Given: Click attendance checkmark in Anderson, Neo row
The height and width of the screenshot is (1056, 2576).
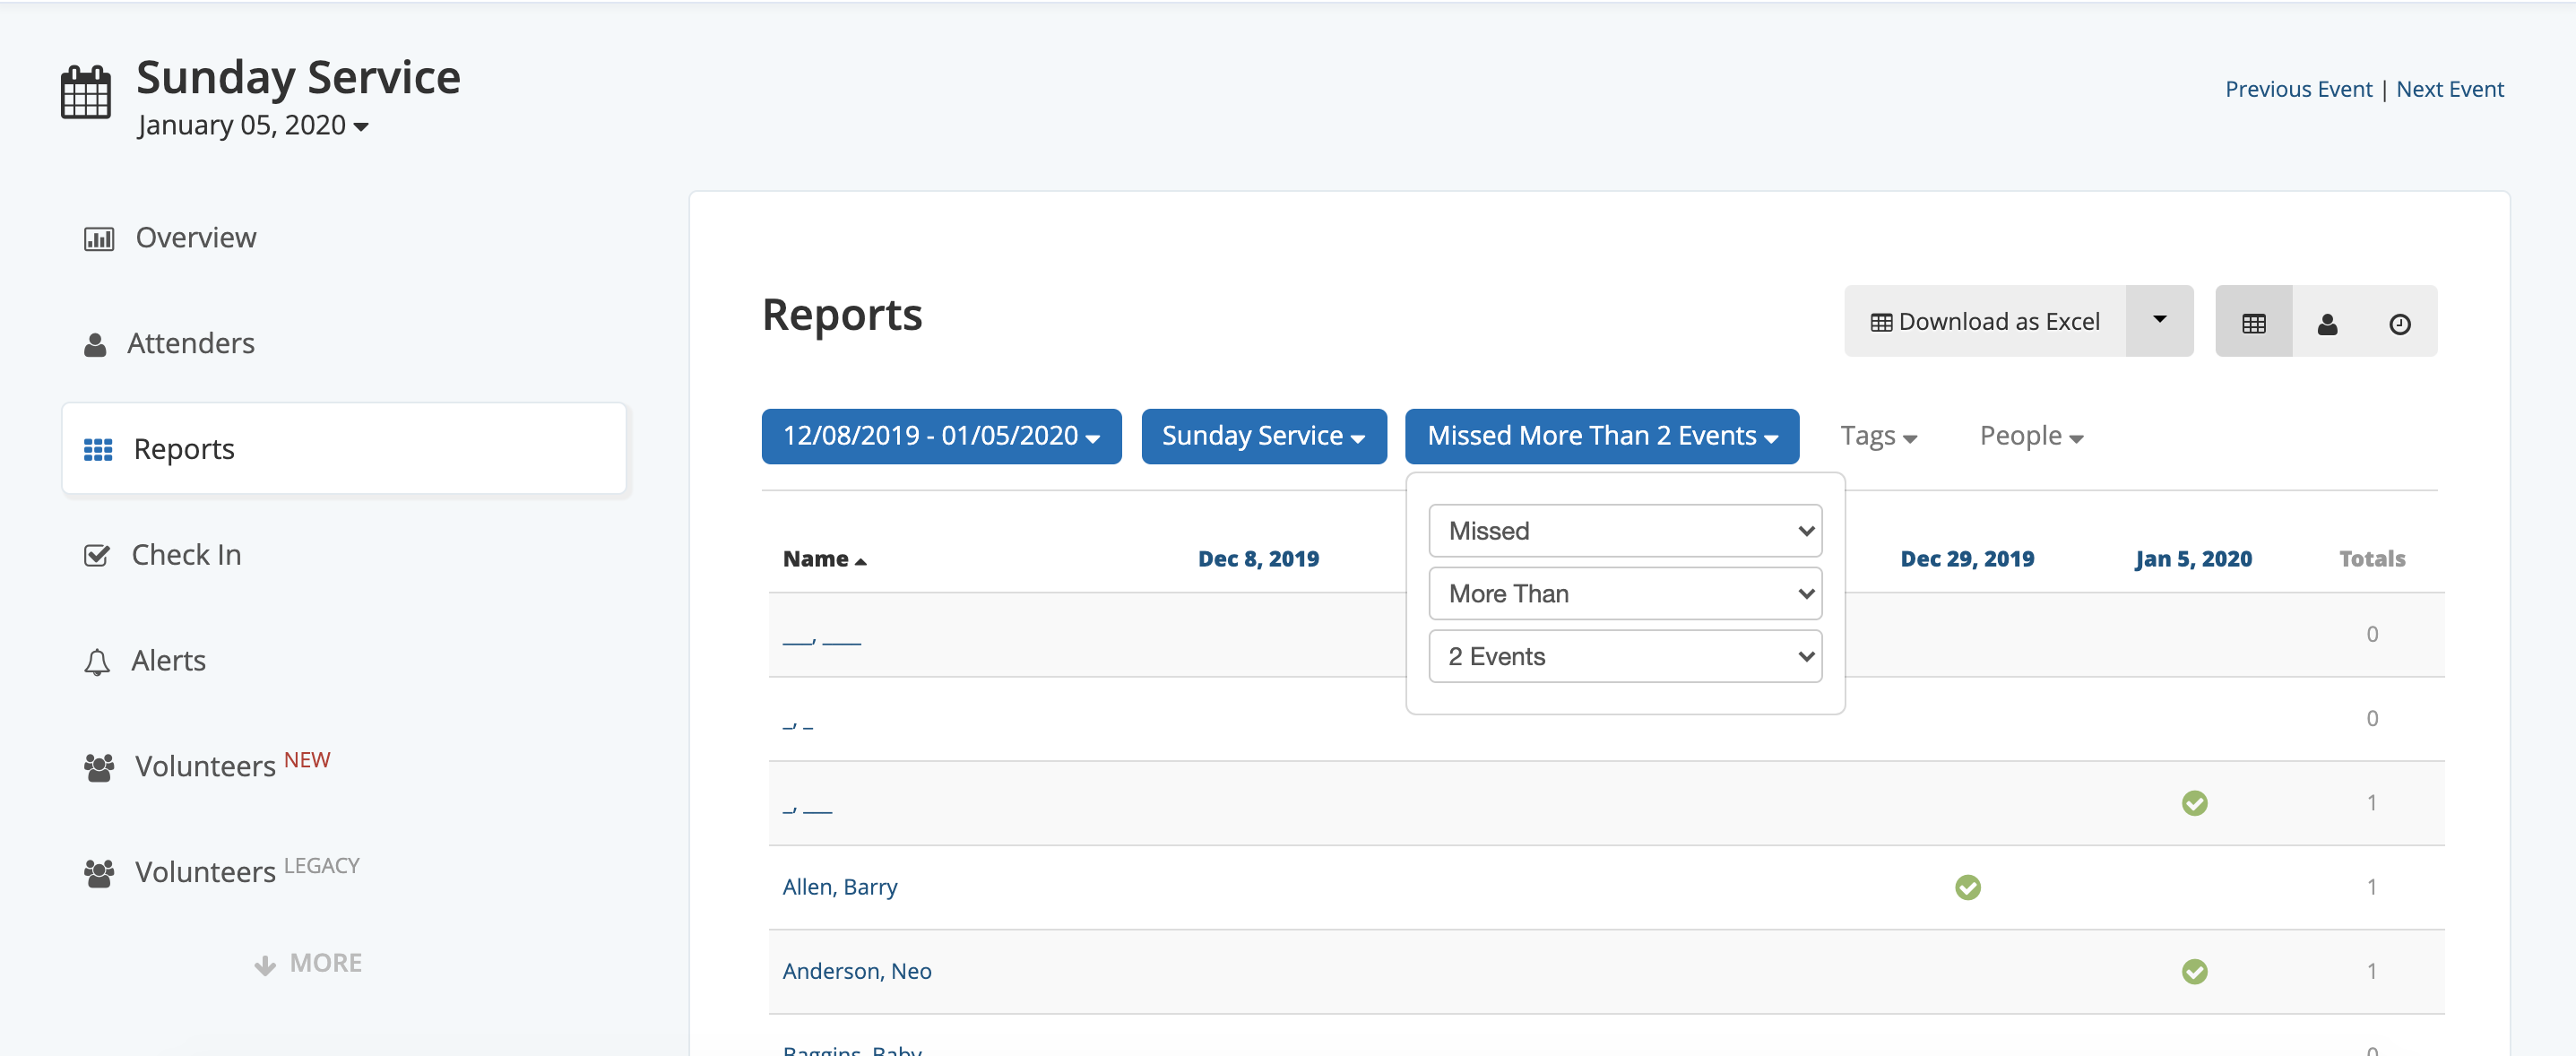Looking at the screenshot, I should (x=2195, y=972).
